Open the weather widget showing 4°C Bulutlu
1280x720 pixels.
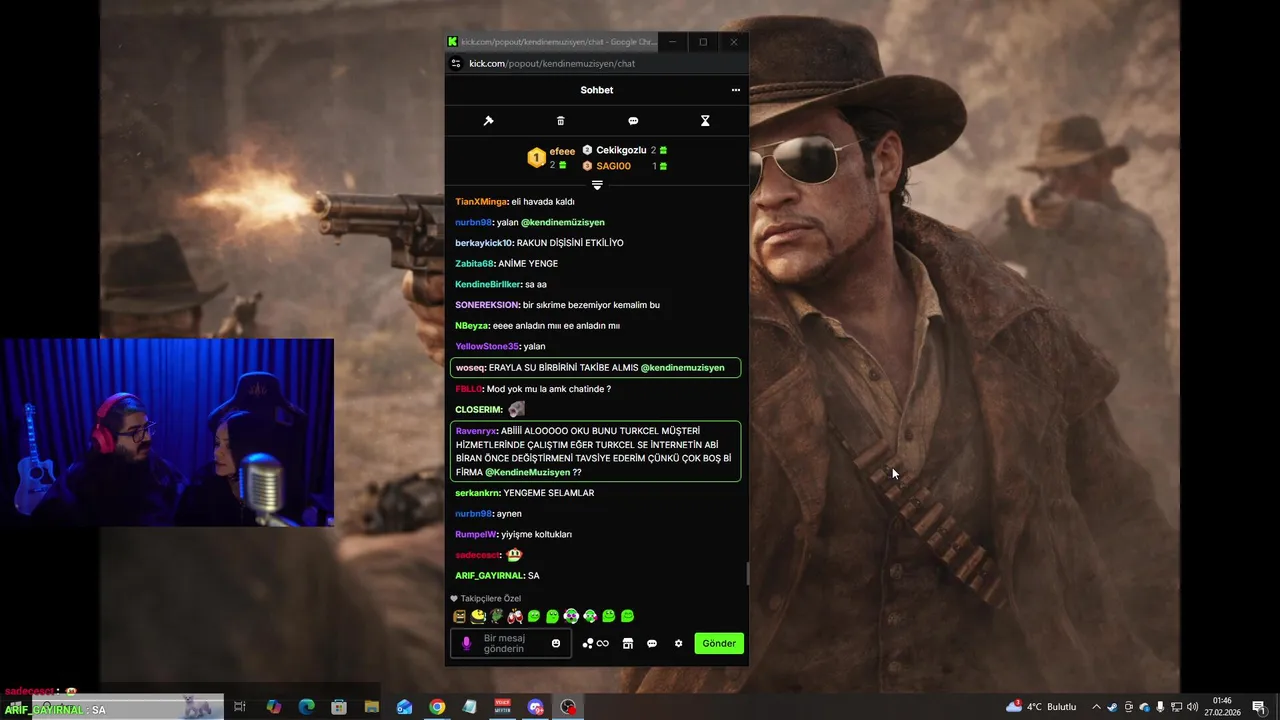coord(1041,707)
